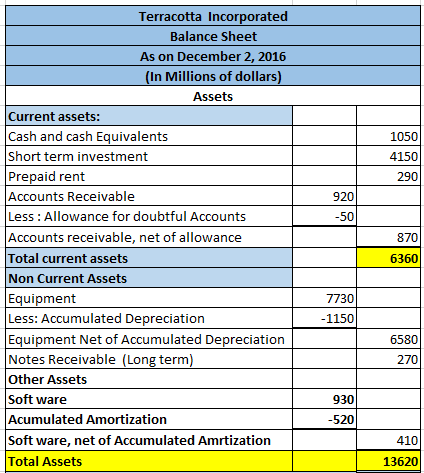Click the 410 net software value
The width and height of the screenshot is (424, 473).
click(x=388, y=440)
